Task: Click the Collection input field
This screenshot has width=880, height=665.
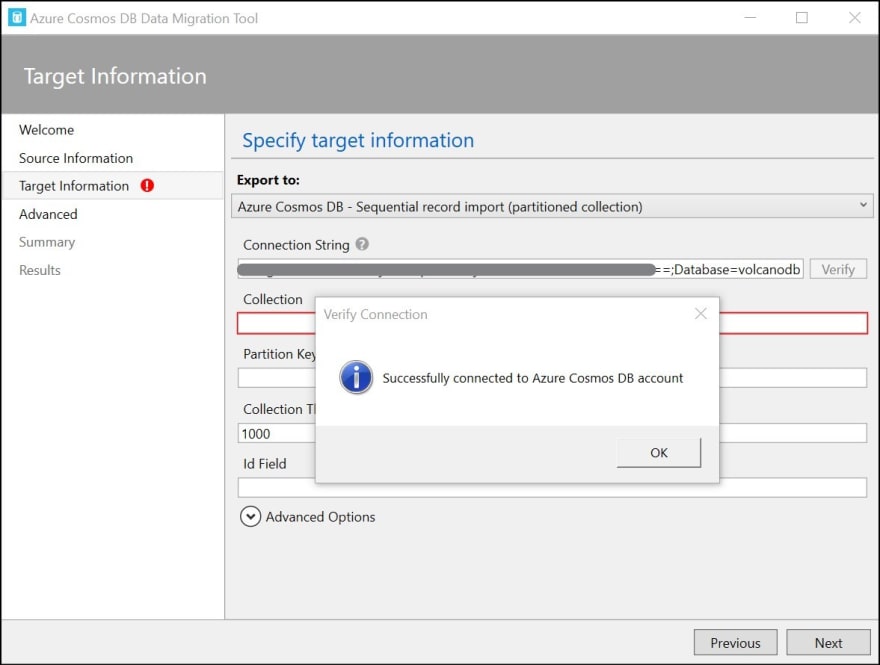Action: pyautogui.click(x=552, y=323)
